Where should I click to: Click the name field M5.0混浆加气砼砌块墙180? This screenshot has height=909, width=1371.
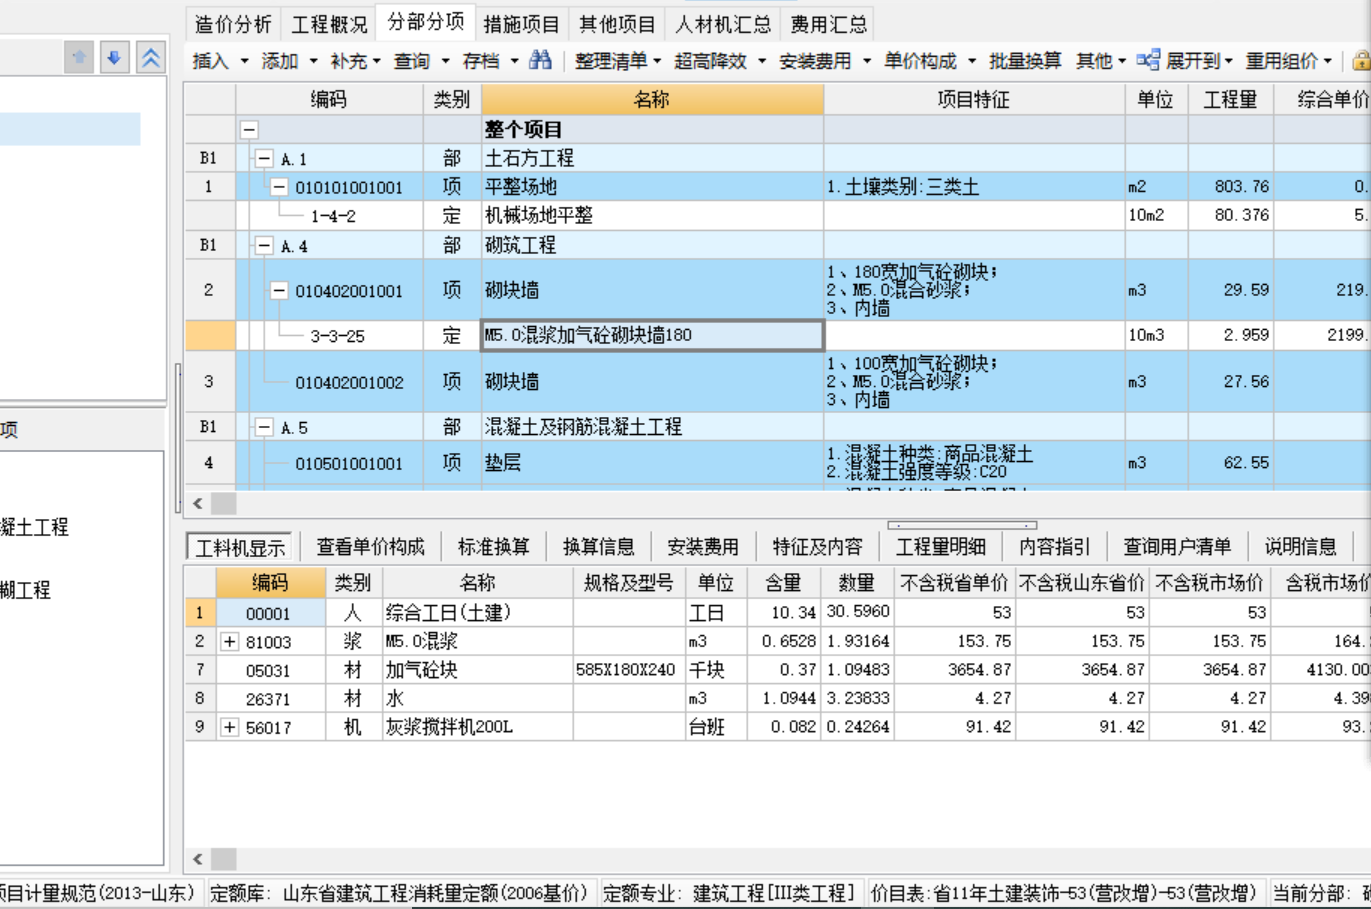[x=652, y=335]
